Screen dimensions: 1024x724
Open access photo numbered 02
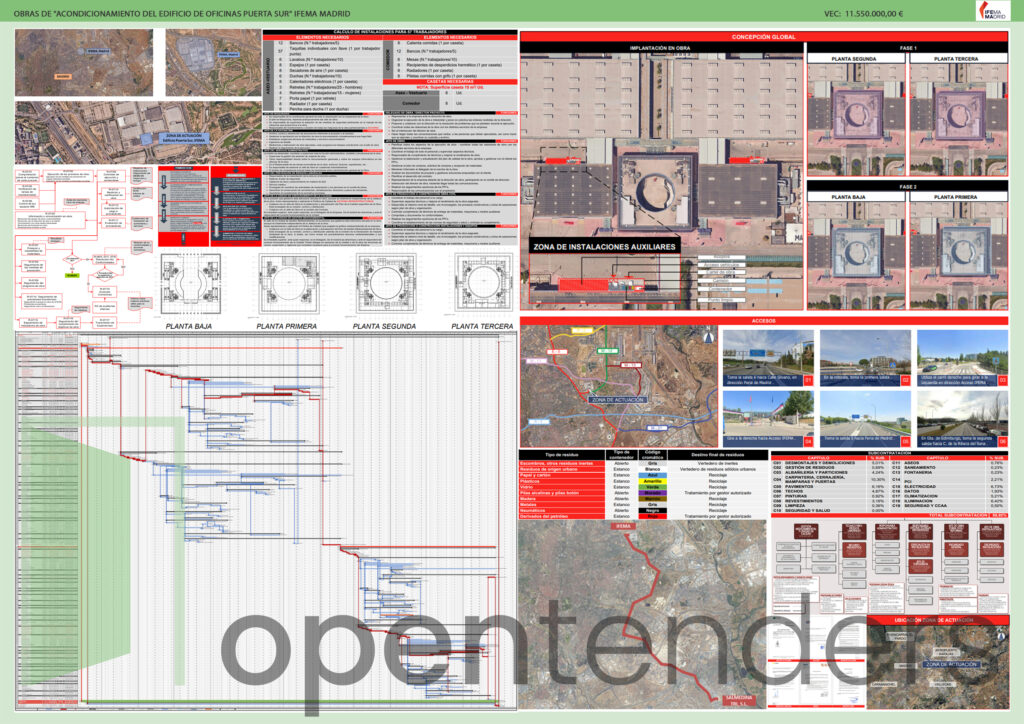click(865, 358)
